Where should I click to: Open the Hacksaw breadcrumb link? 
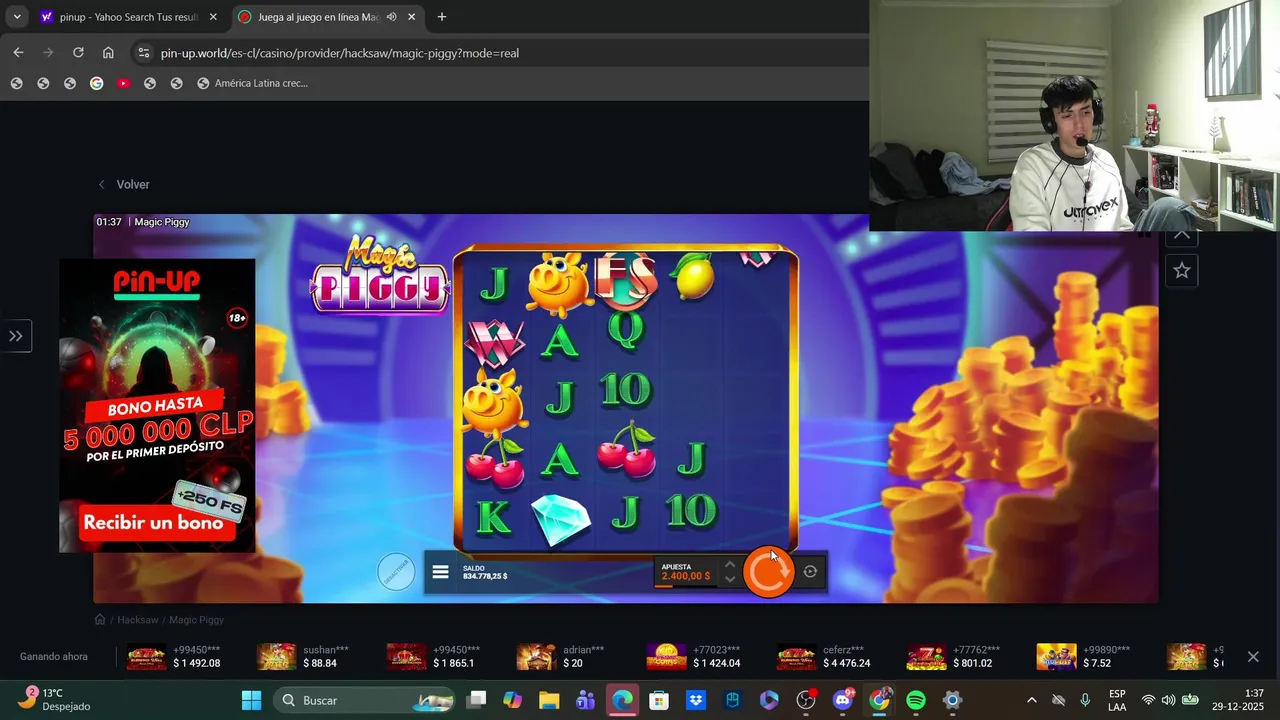pyautogui.click(x=138, y=620)
